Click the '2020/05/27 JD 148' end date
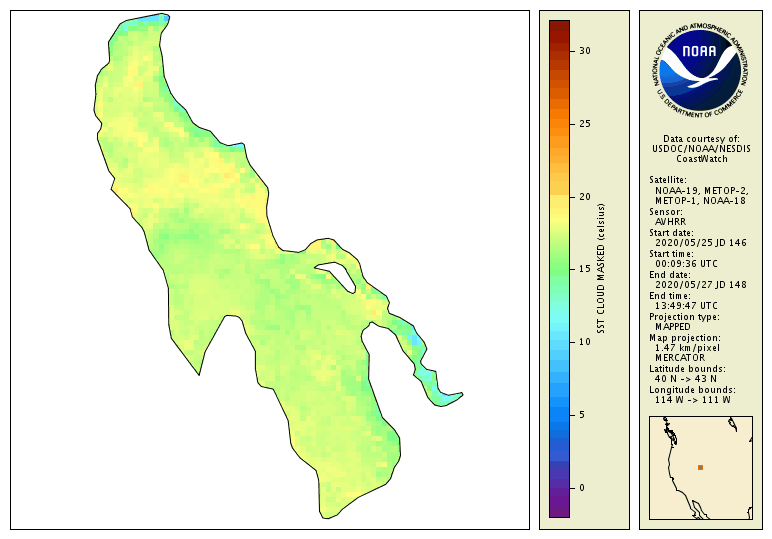This screenshot has height=539, width=772. (701, 285)
